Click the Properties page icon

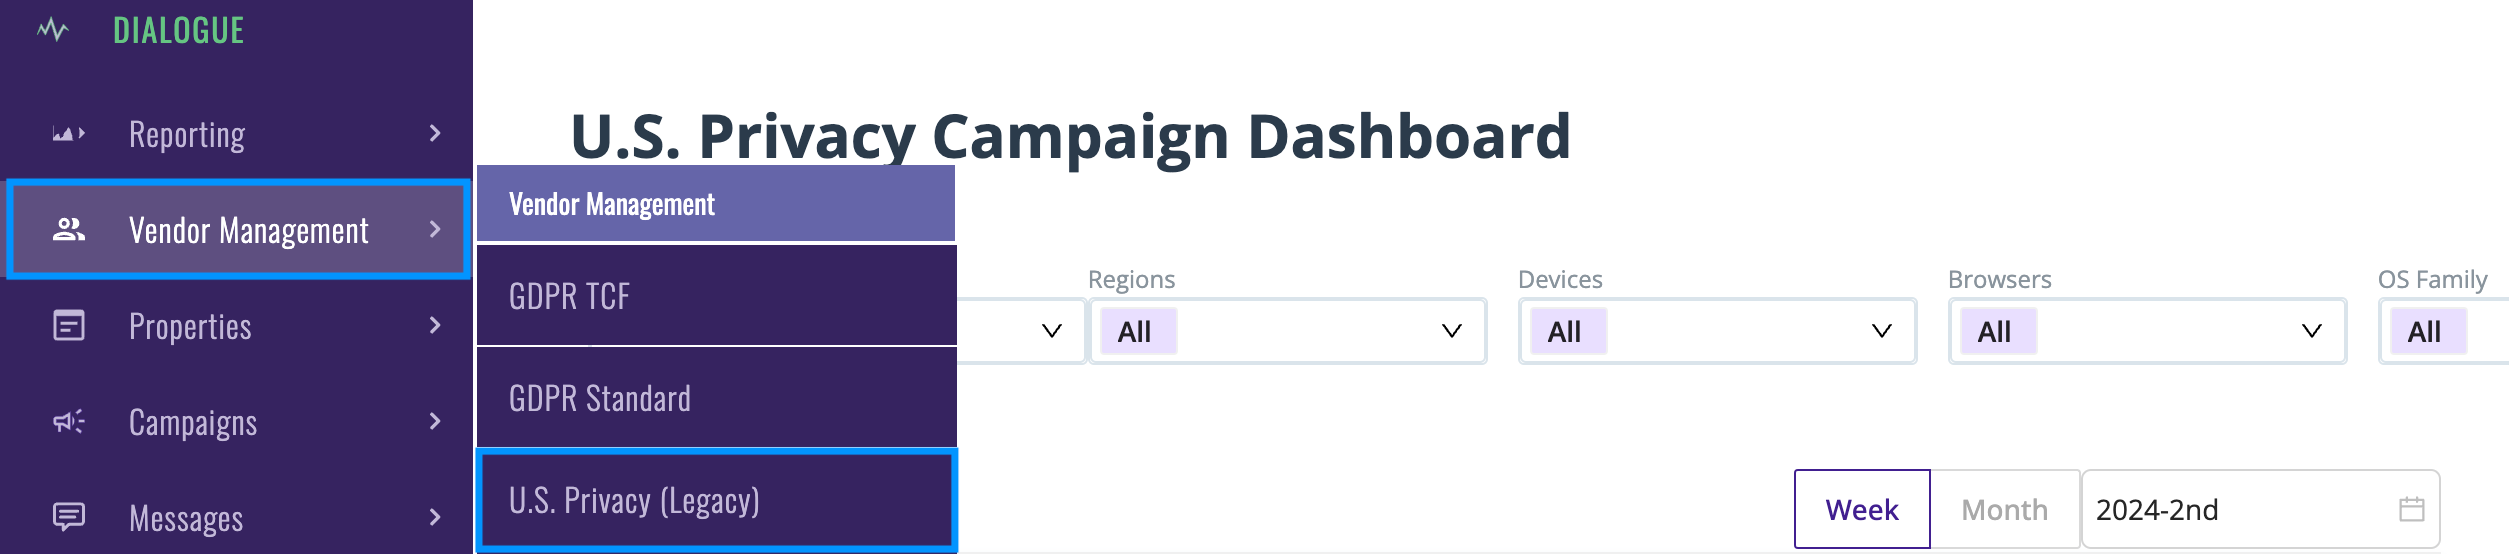[x=68, y=326]
